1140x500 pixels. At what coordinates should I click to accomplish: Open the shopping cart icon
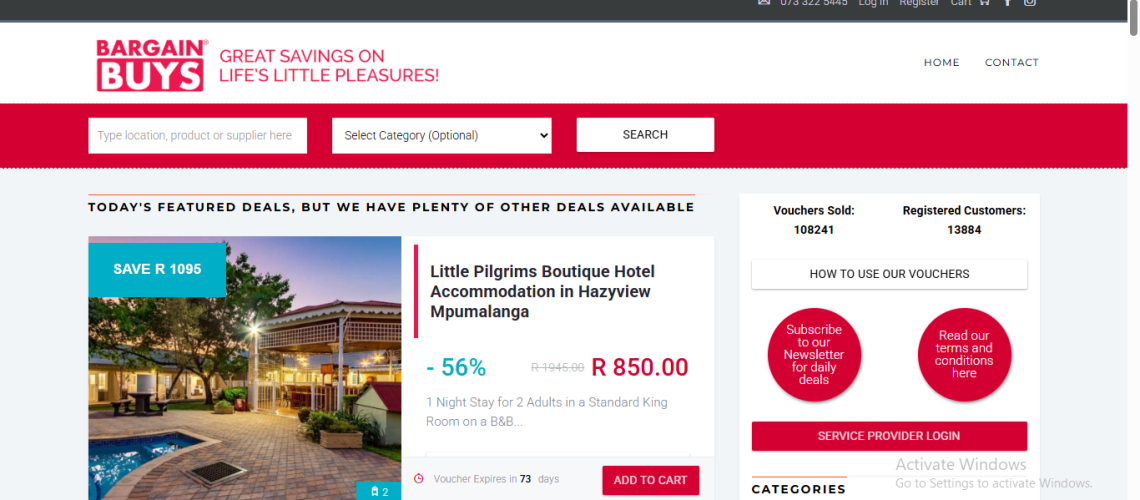(x=985, y=3)
